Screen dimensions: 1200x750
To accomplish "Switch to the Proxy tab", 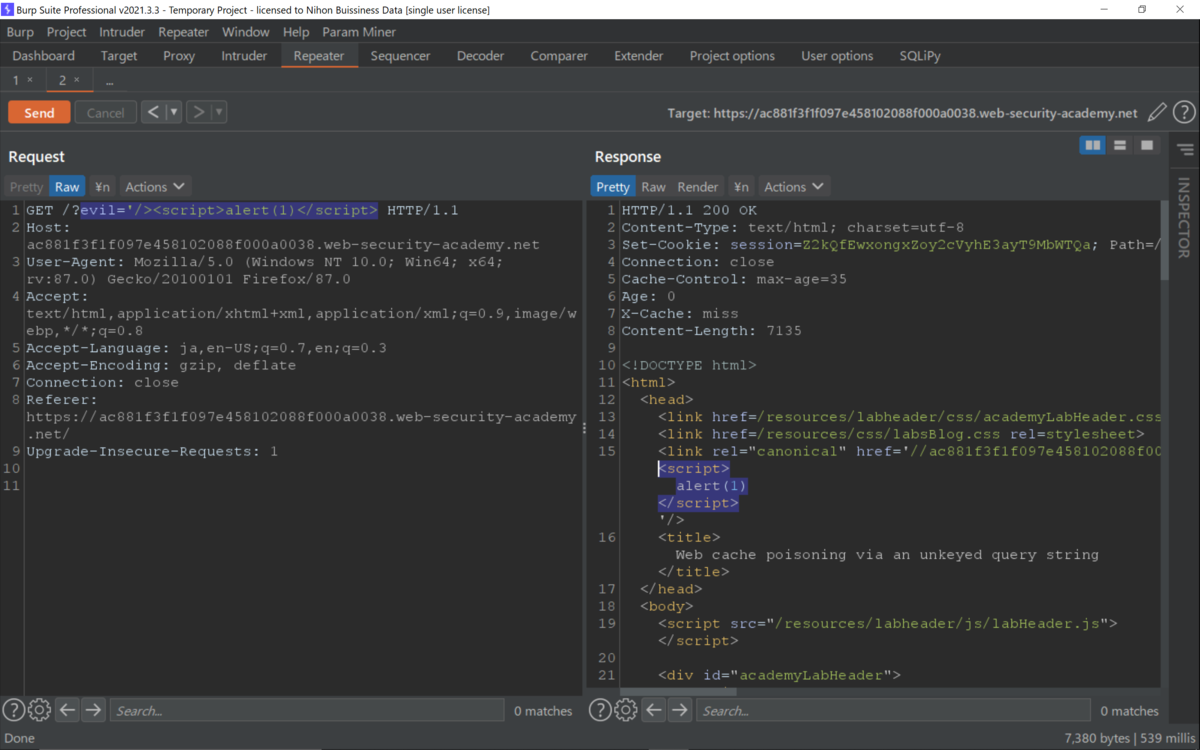I will tap(179, 56).
